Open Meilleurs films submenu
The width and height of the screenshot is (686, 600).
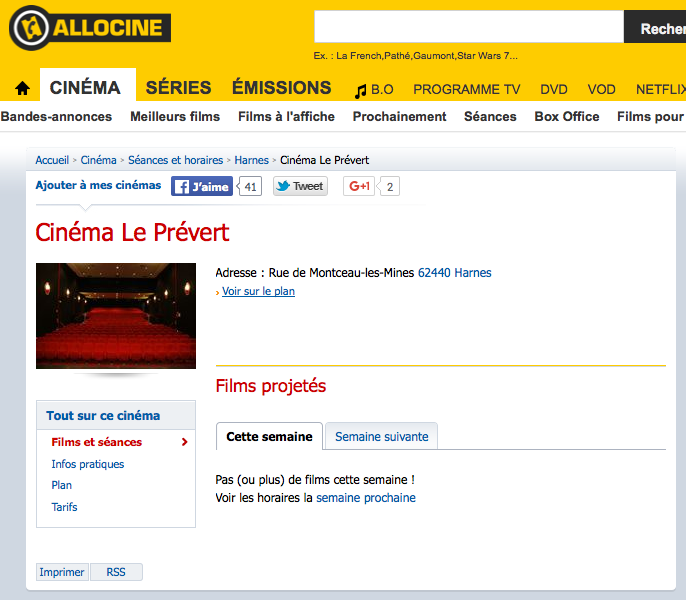(175, 116)
